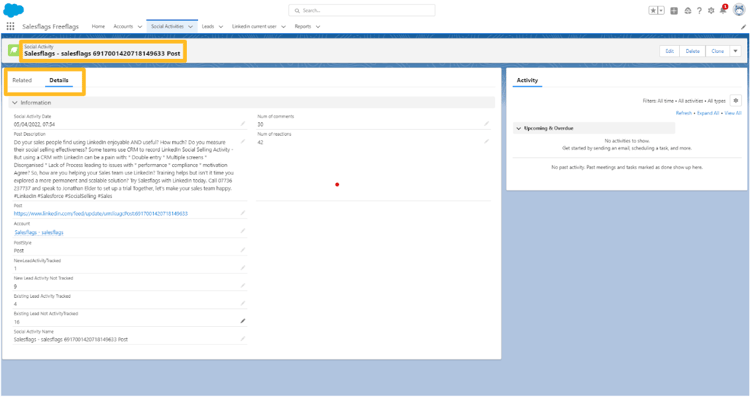Open the LinkedIn post URL link
Screen dimensions: 750x397
point(100,213)
